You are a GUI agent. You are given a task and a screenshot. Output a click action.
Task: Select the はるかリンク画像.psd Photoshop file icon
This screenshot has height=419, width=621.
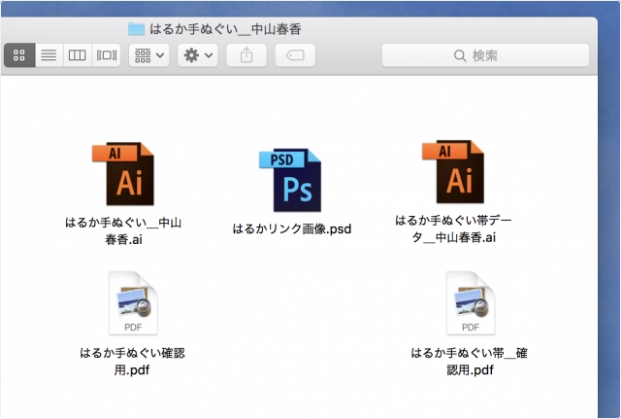[x=290, y=180]
